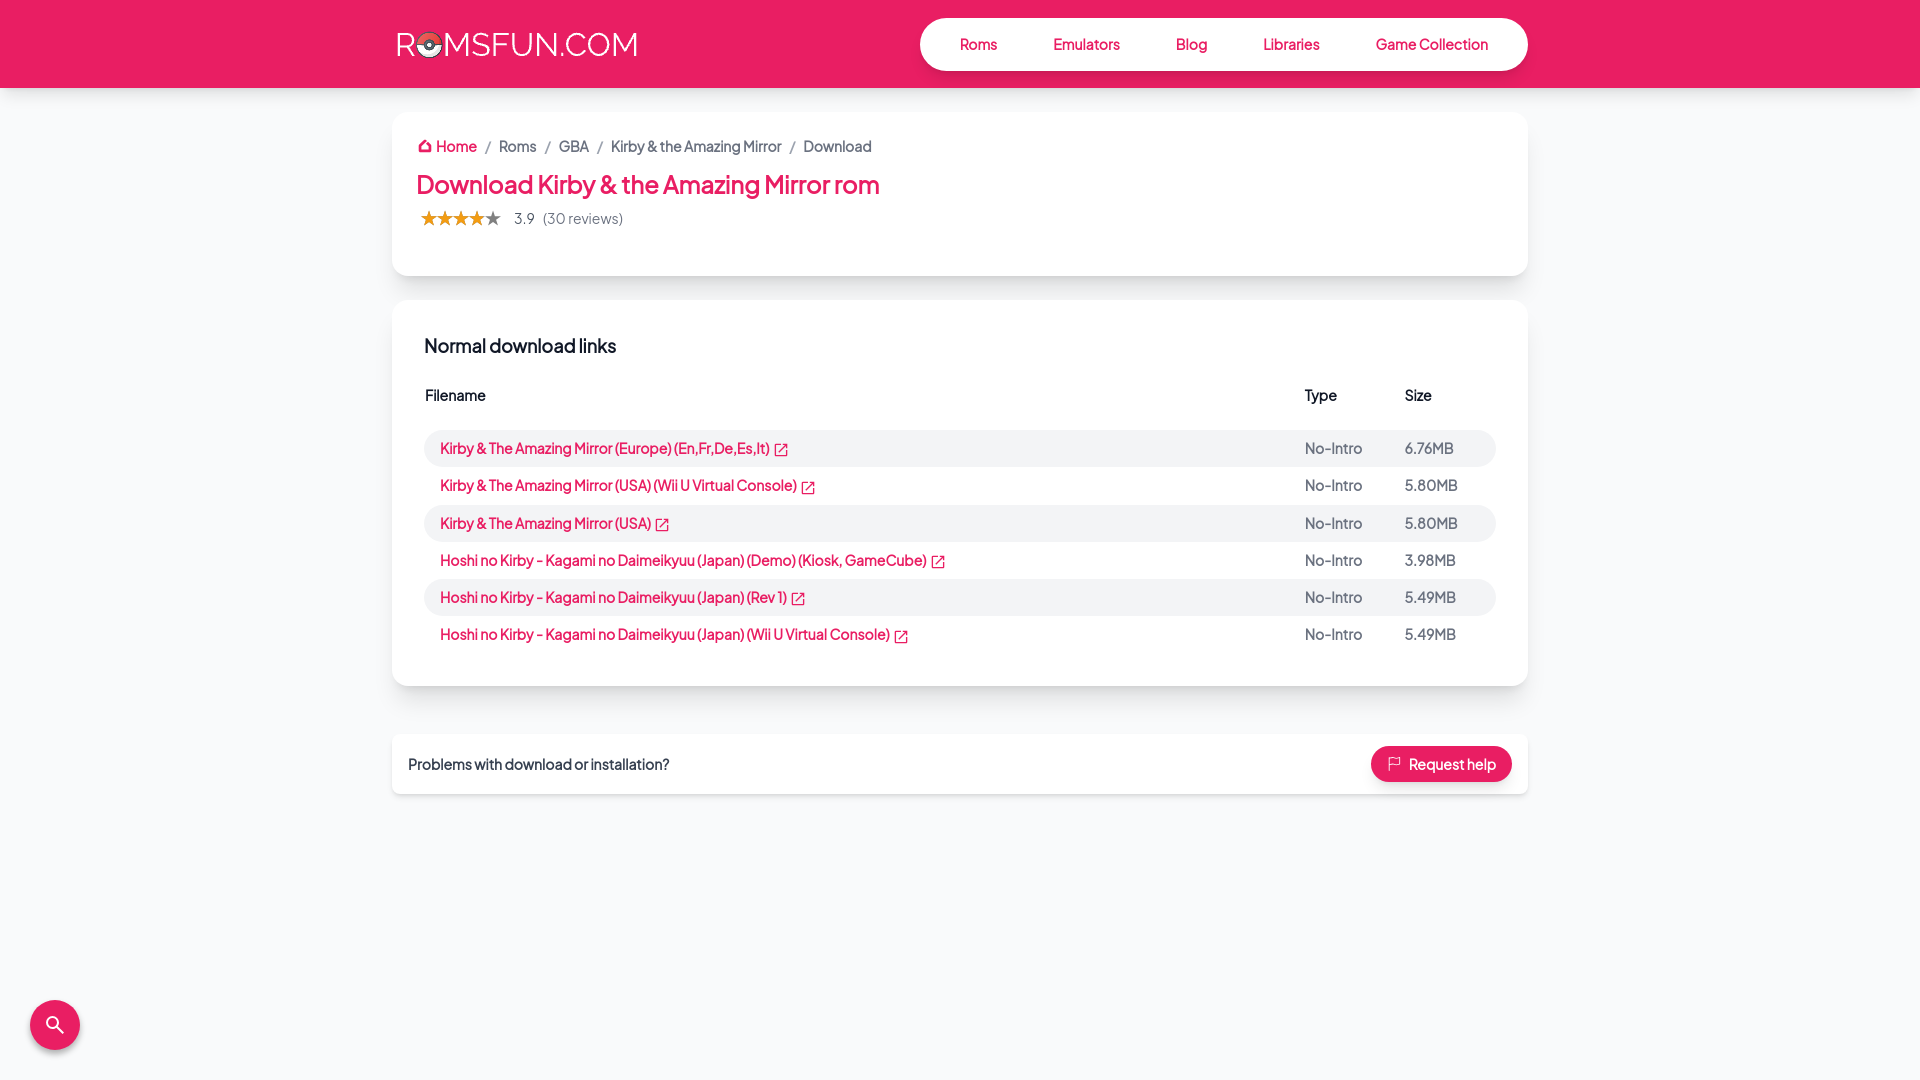Click external link icon for USA Wii U ROM
The image size is (1920, 1080).
pyautogui.click(x=808, y=488)
